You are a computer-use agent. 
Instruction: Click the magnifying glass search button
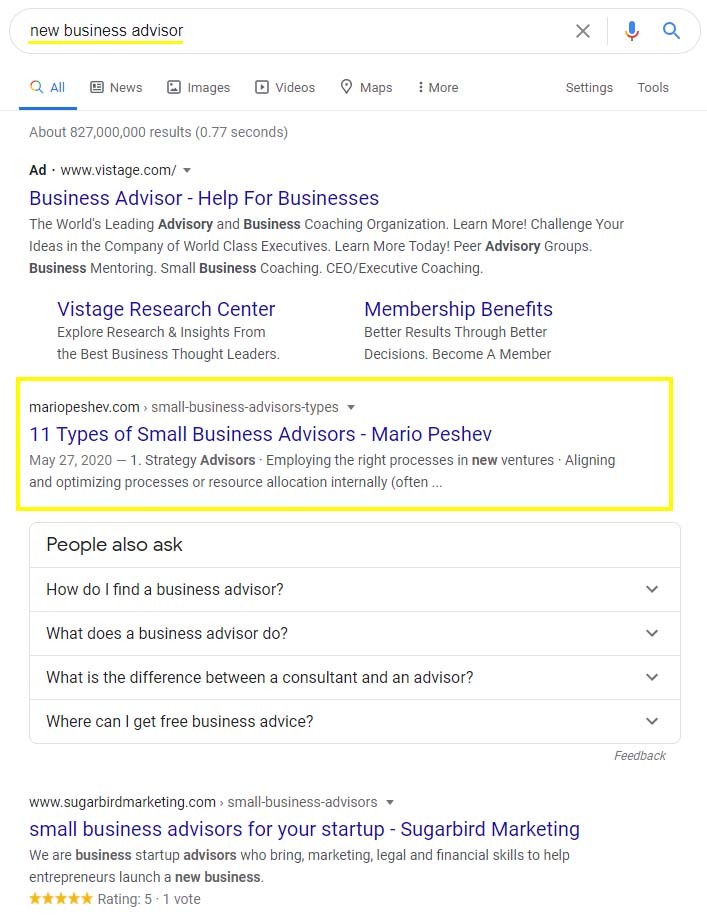pyautogui.click(x=672, y=31)
